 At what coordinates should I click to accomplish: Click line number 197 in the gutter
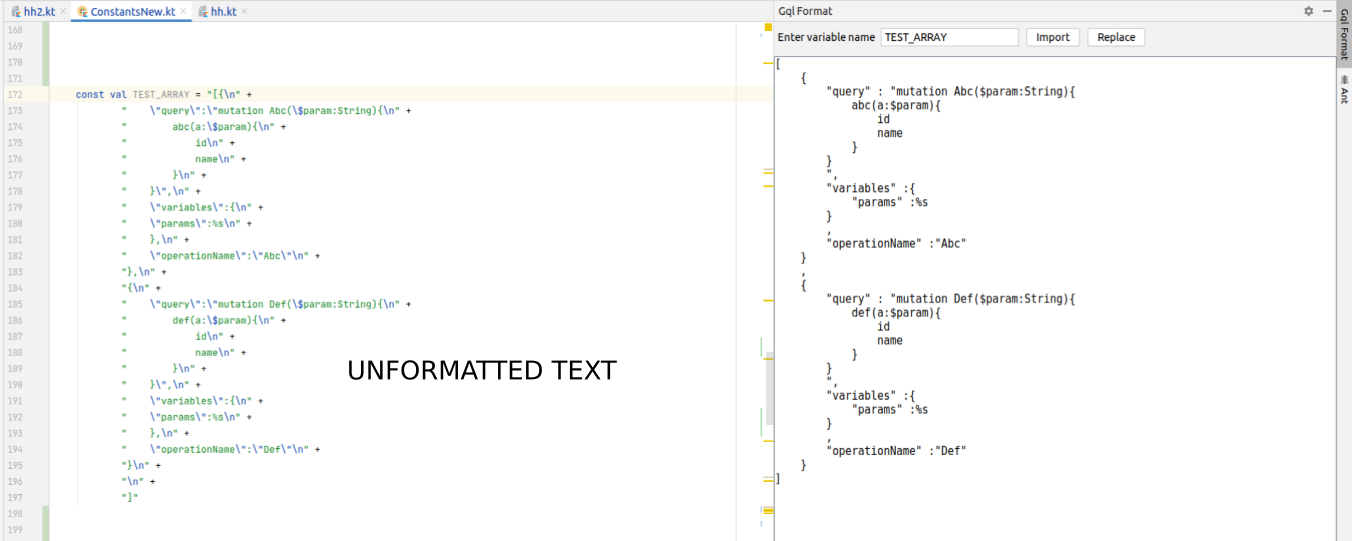pos(15,498)
